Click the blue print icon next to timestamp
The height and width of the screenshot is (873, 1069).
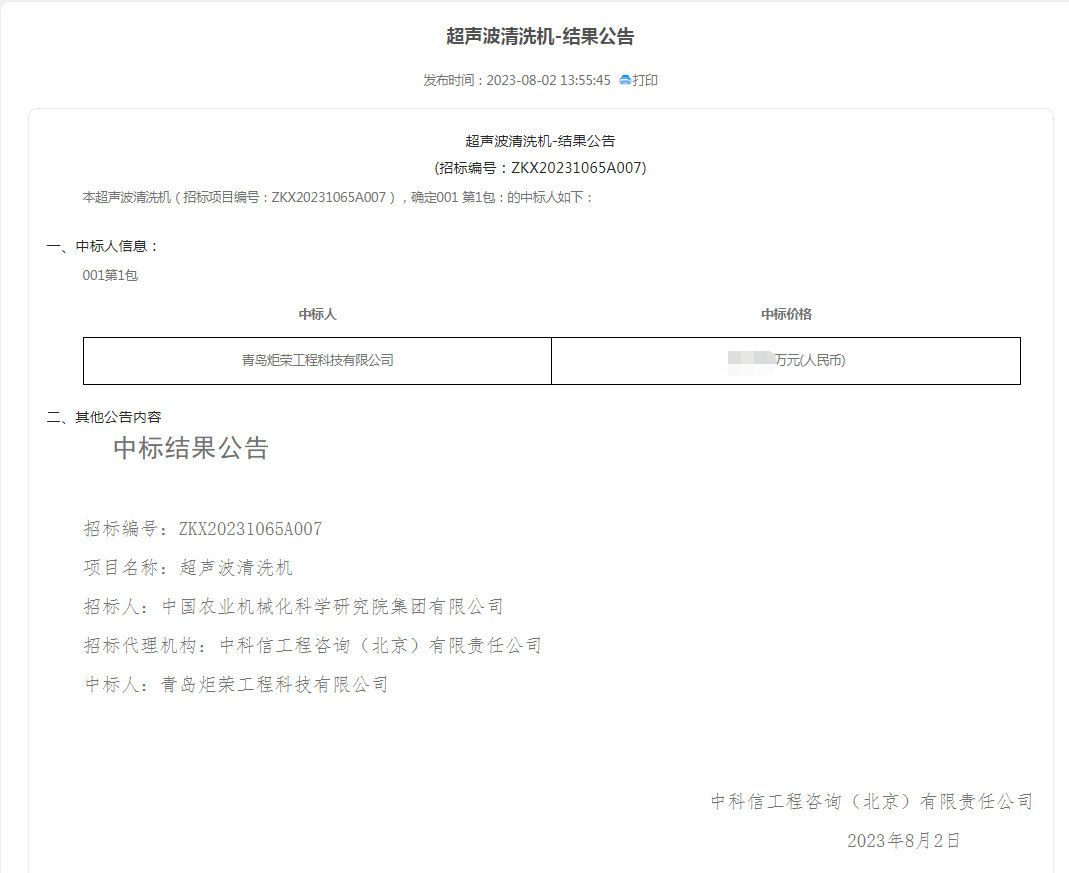pyautogui.click(x=627, y=80)
